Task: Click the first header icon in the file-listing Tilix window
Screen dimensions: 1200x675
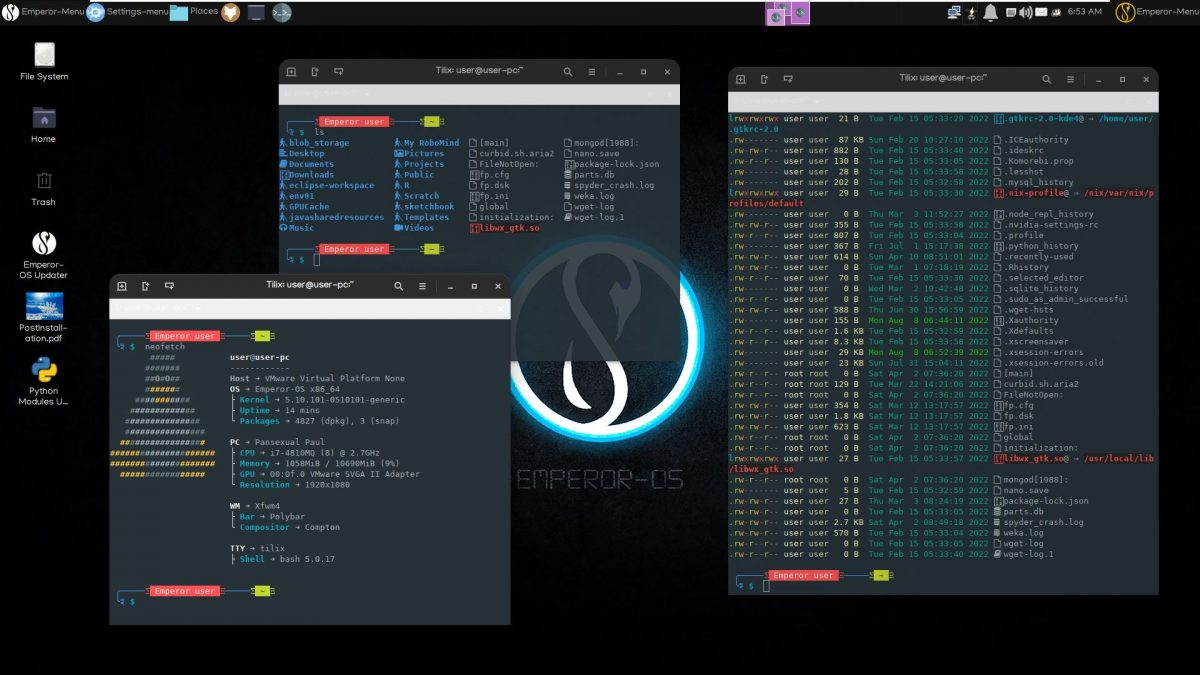Action: [740, 77]
